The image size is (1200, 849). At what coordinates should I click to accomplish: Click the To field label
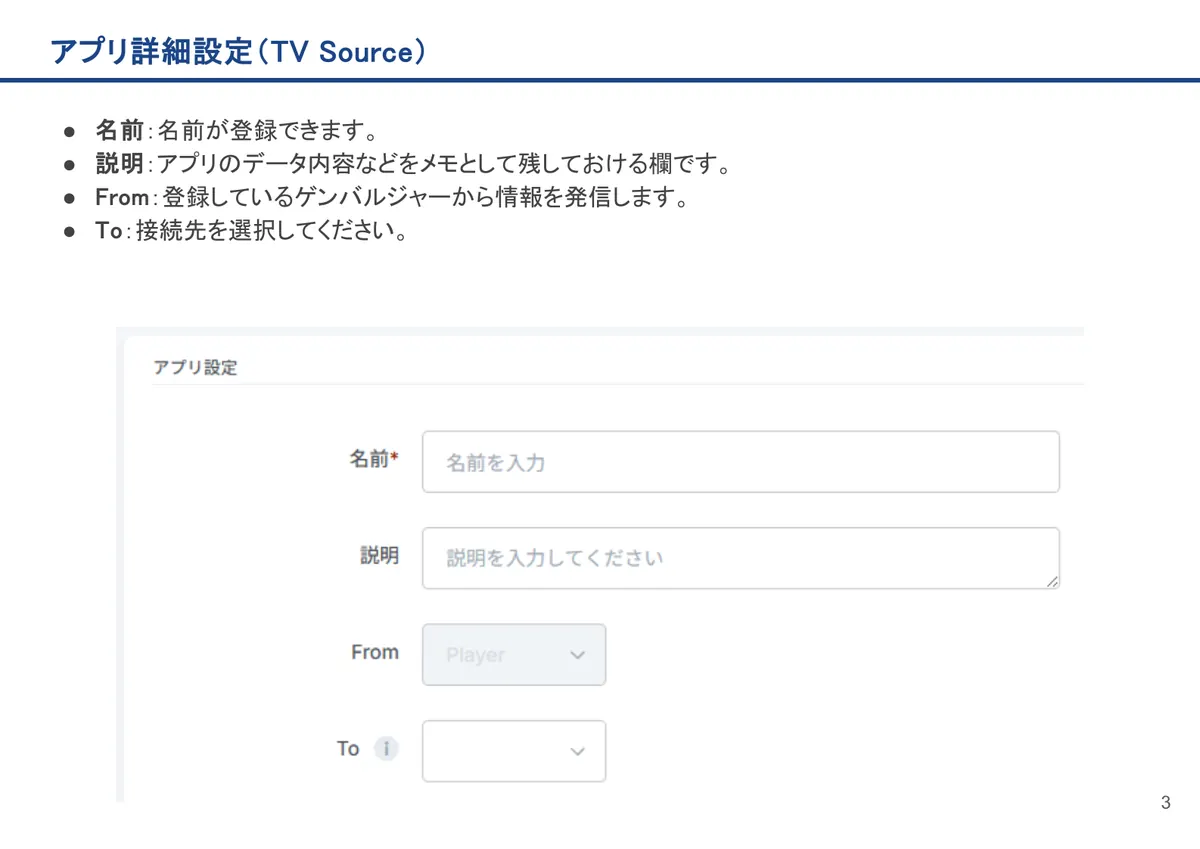(x=348, y=748)
